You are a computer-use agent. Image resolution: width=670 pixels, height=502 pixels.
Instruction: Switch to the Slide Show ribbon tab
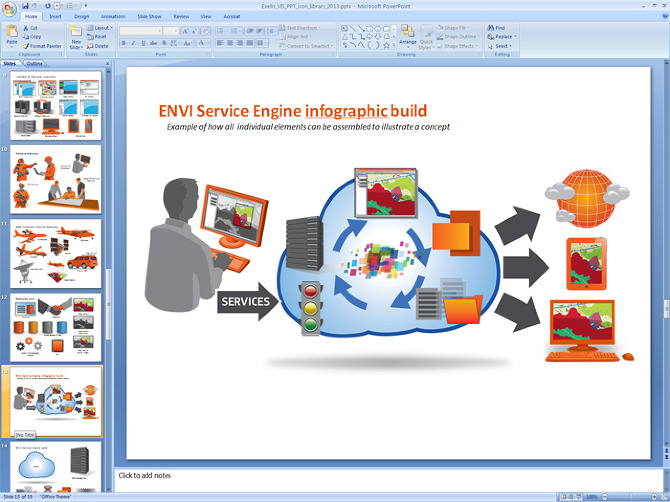(149, 17)
